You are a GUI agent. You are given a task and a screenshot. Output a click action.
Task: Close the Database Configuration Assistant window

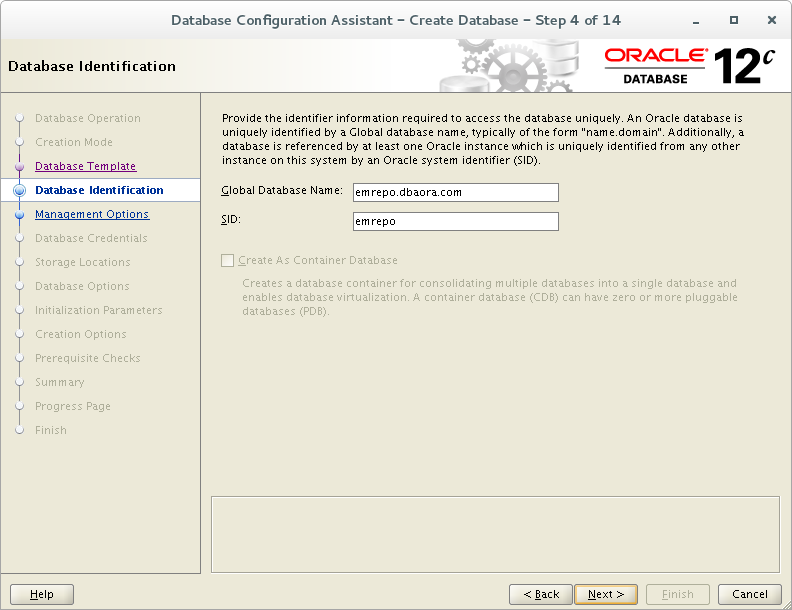point(771,20)
